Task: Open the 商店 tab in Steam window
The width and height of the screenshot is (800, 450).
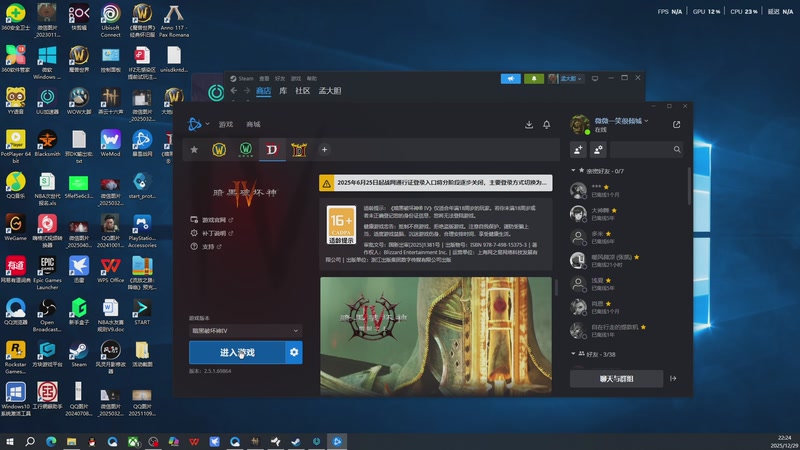Action: [263, 91]
